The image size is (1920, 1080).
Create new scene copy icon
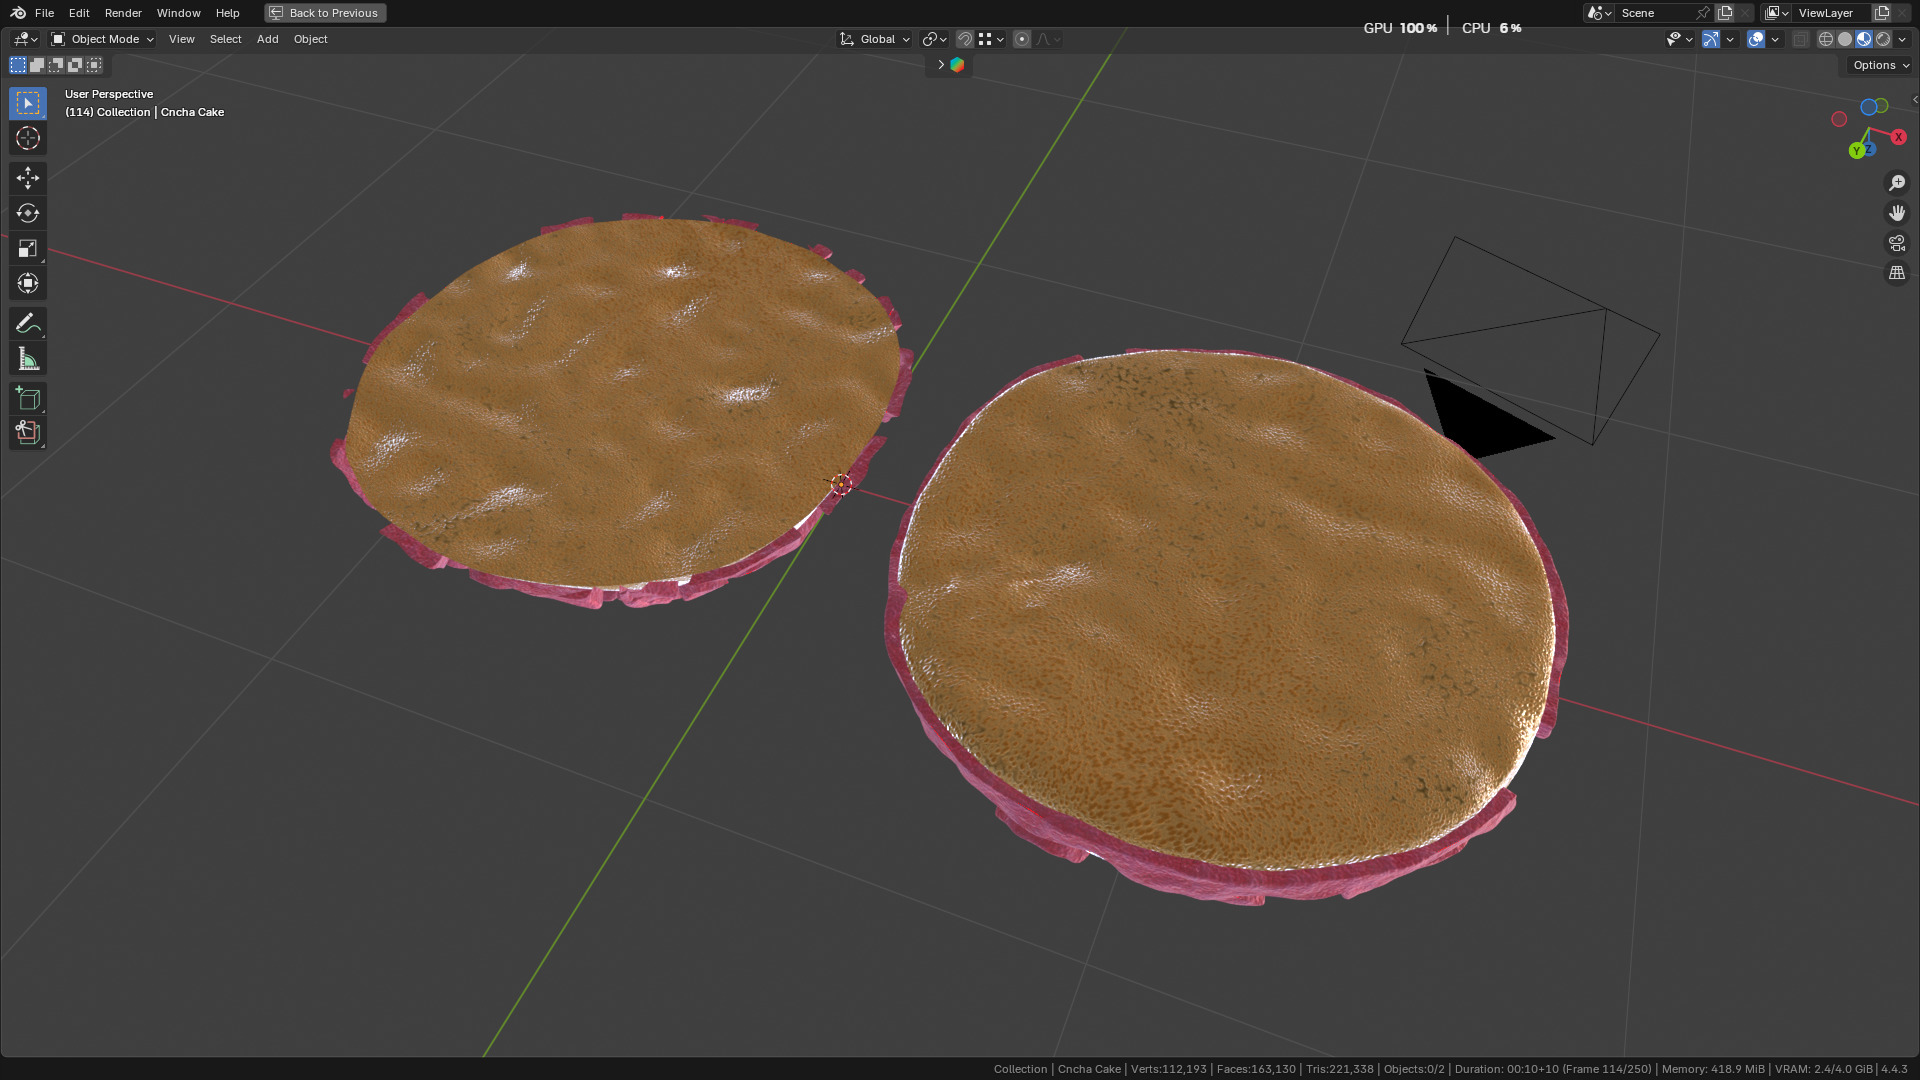tap(1725, 13)
